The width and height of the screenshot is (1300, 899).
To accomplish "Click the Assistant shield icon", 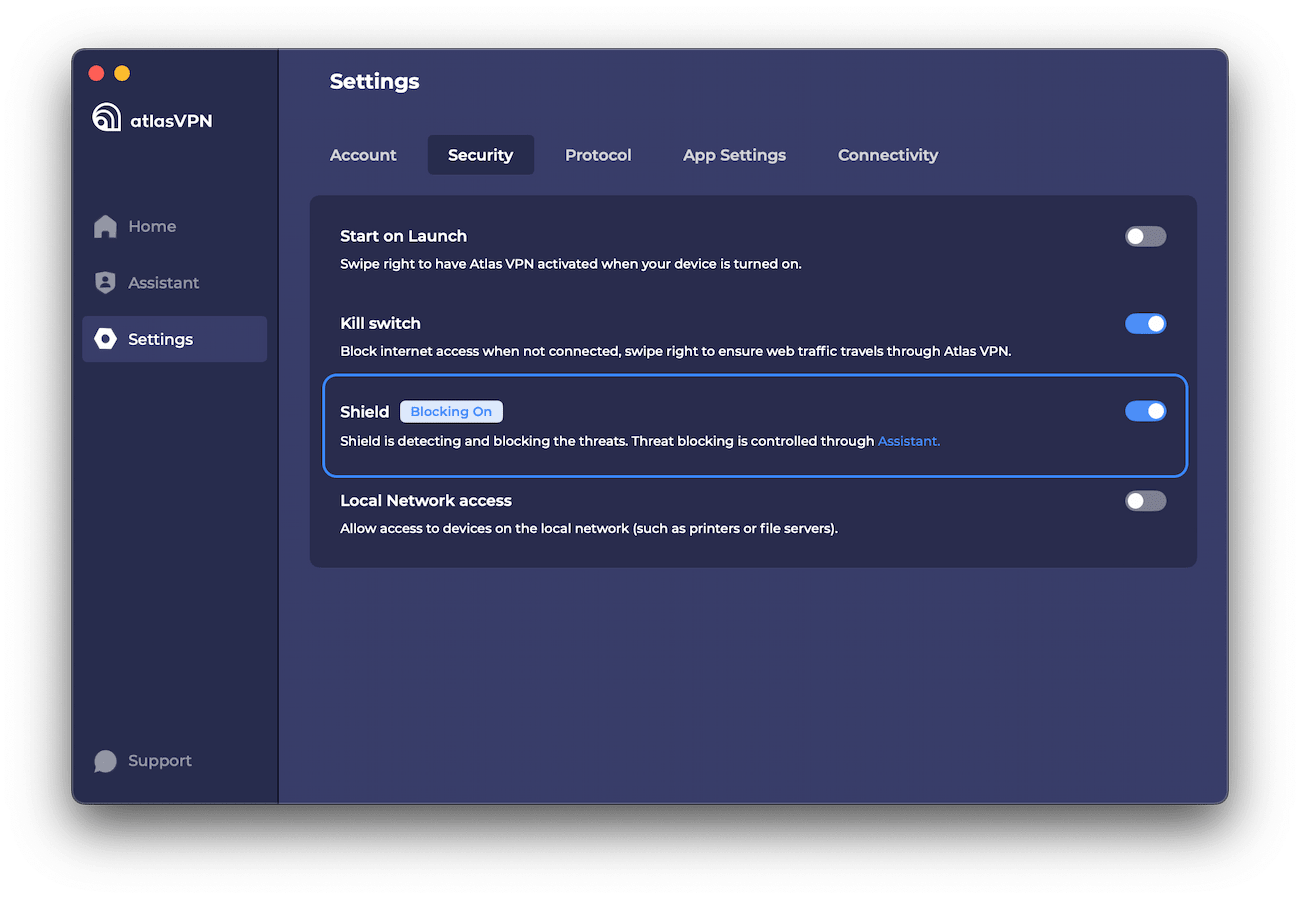I will [x=105, y=283].
